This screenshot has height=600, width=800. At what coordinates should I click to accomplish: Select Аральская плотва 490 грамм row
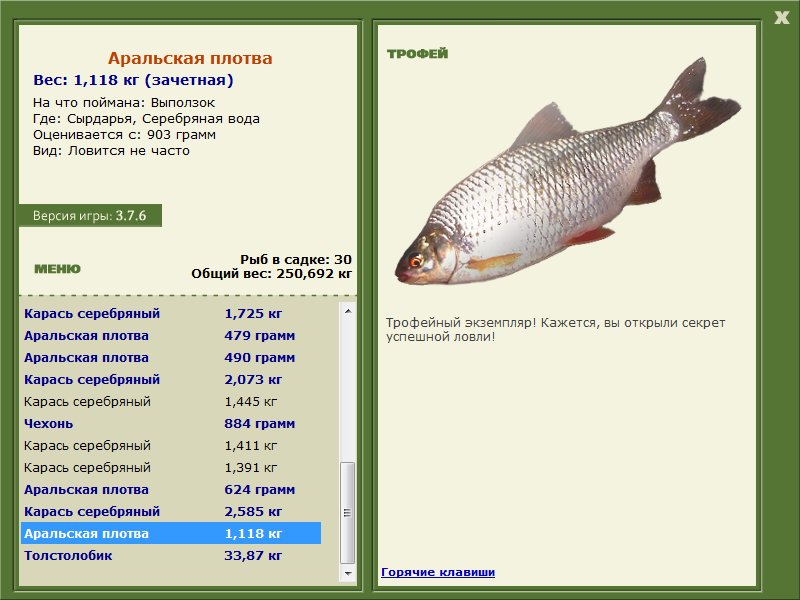pyautogui.click(x=171, y=357)
